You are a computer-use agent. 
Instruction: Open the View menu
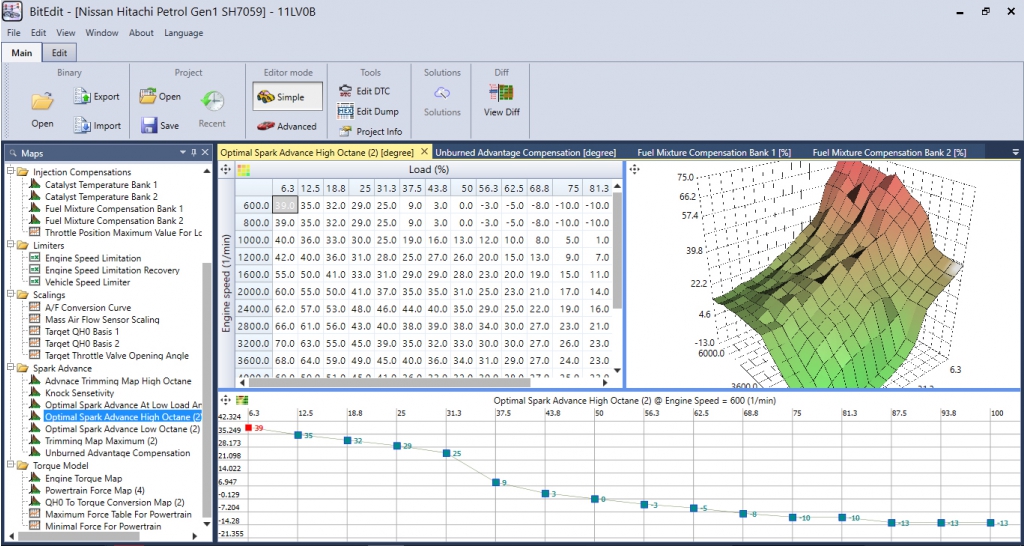[x=66, y=33]
